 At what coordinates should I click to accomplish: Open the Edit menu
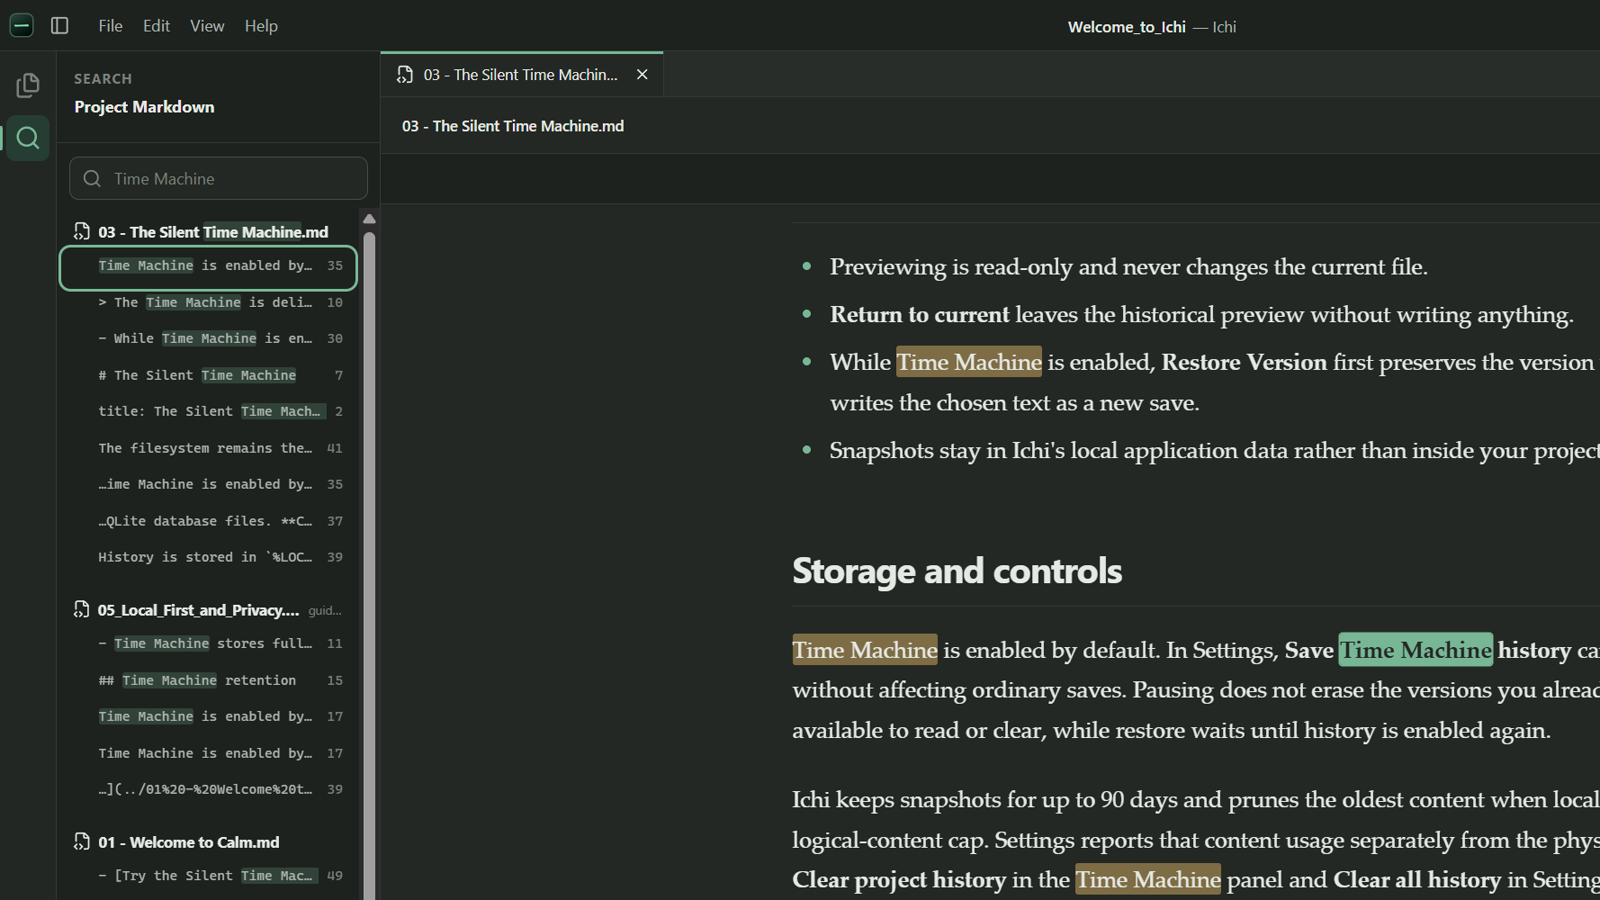click(x=156, y=26)
